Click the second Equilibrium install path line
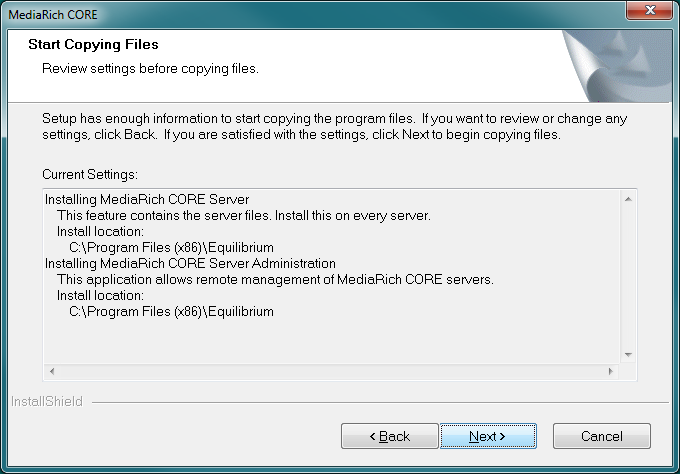 tap(171, 311)
